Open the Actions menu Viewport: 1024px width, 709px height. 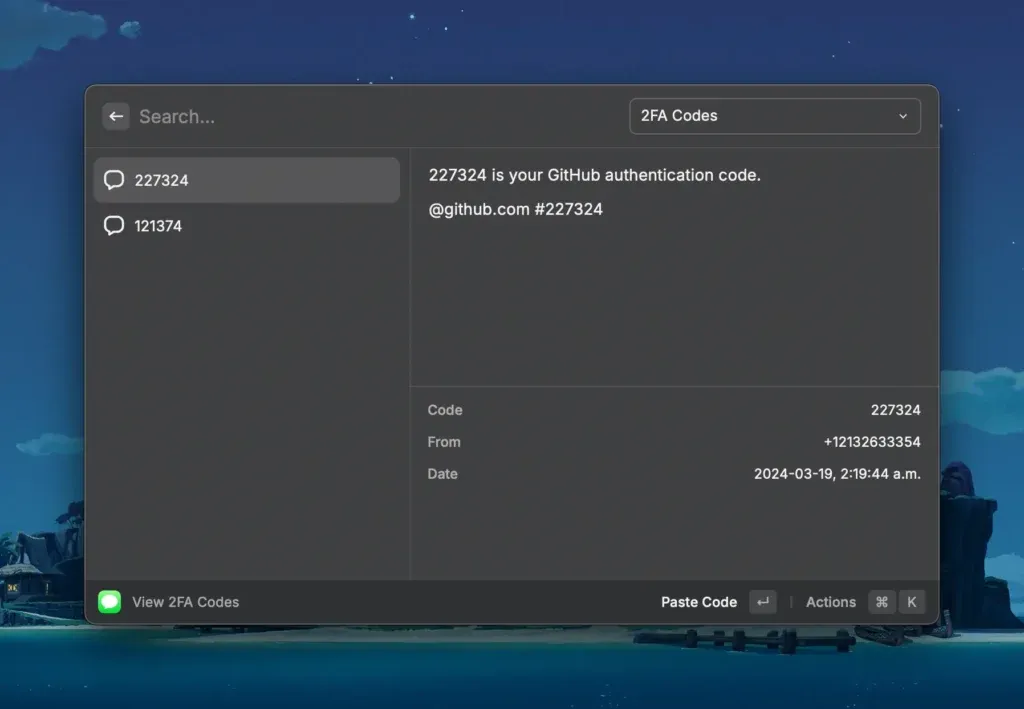[x=831, y=602]
